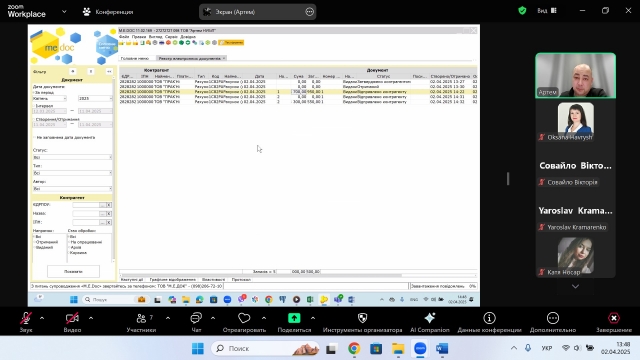Open File Explorer from the taskbar
Image resolution: width=640 pixels, height=360 pixels.
click(398, 349)
